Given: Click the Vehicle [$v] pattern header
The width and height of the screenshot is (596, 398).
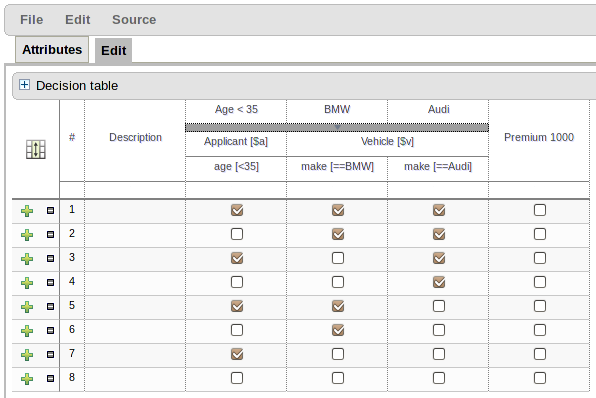Looking at the screenshot, I should click(x=387, y=141).
